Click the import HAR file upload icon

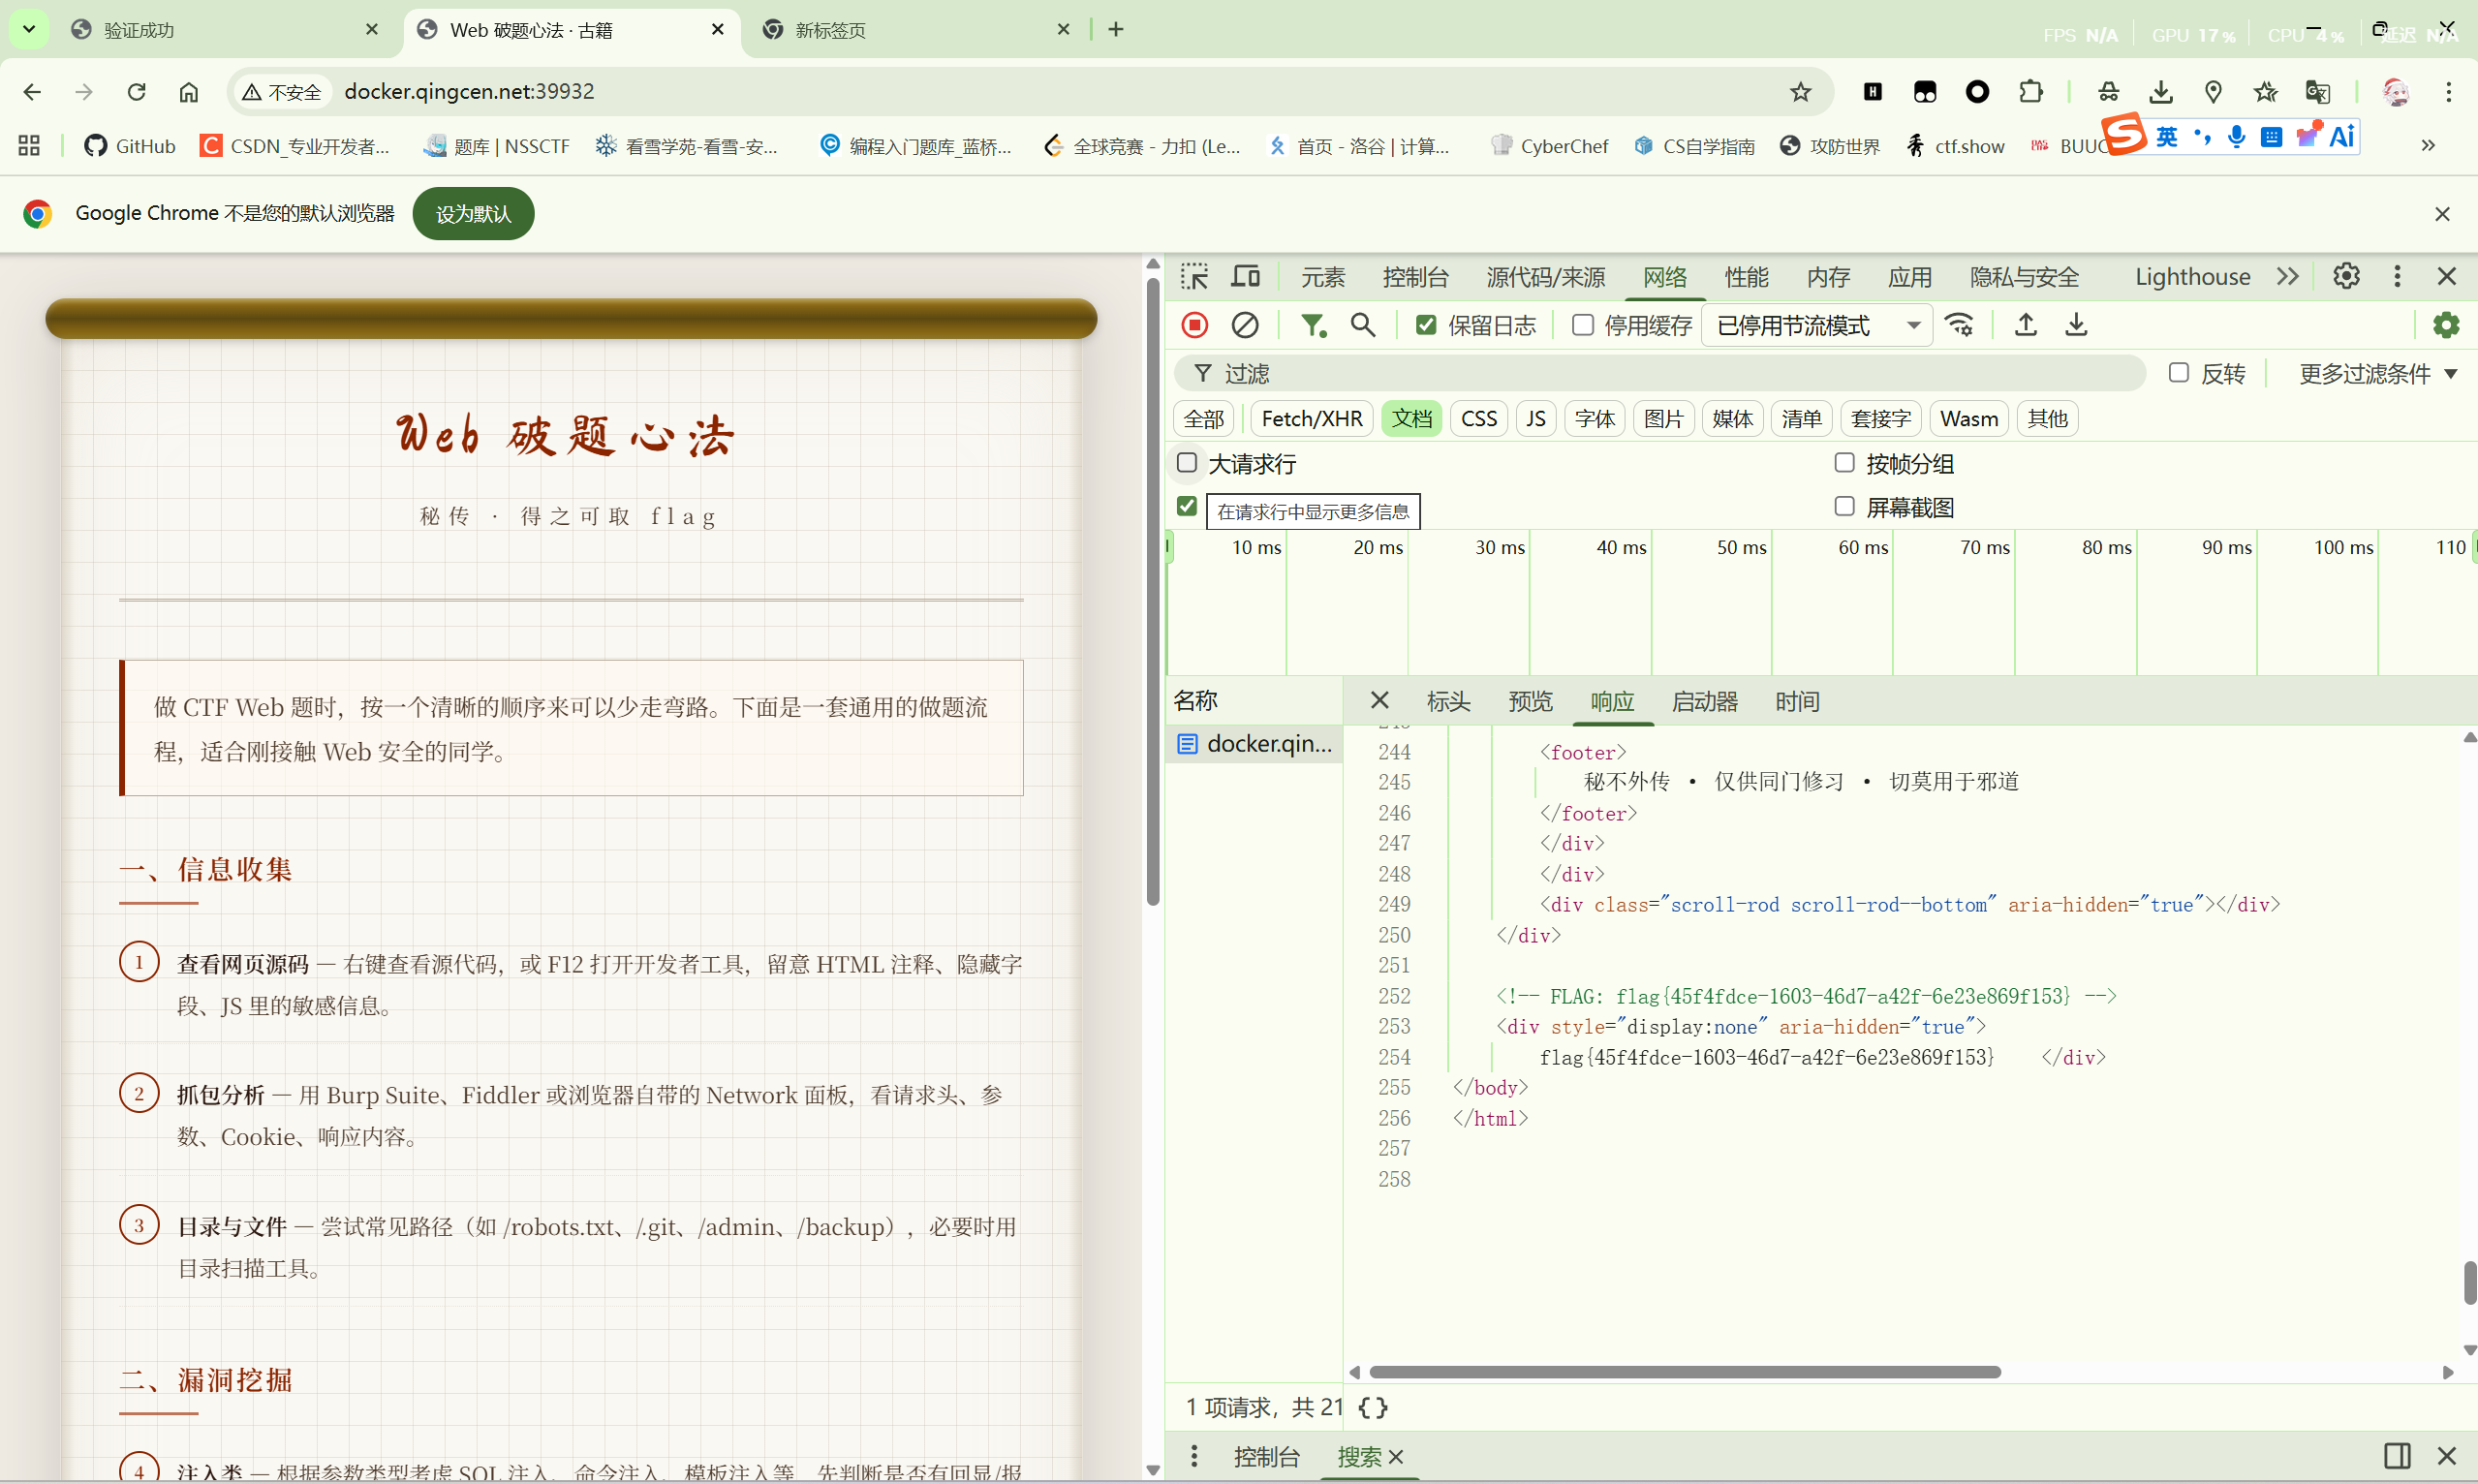coord(2025,325)
